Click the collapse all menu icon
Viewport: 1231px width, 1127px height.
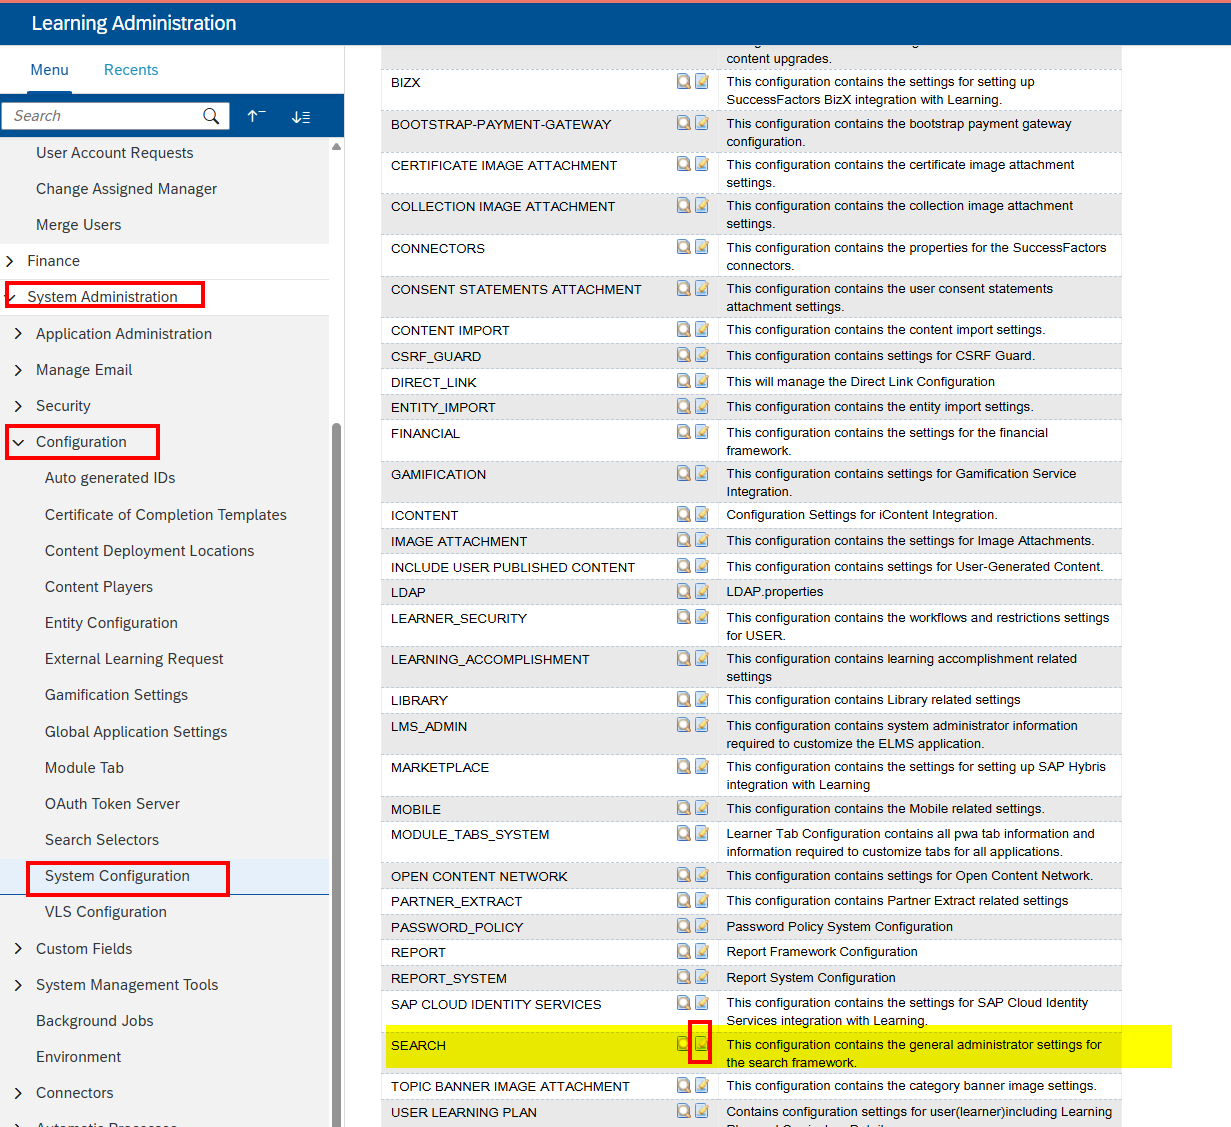pos(257,116)
